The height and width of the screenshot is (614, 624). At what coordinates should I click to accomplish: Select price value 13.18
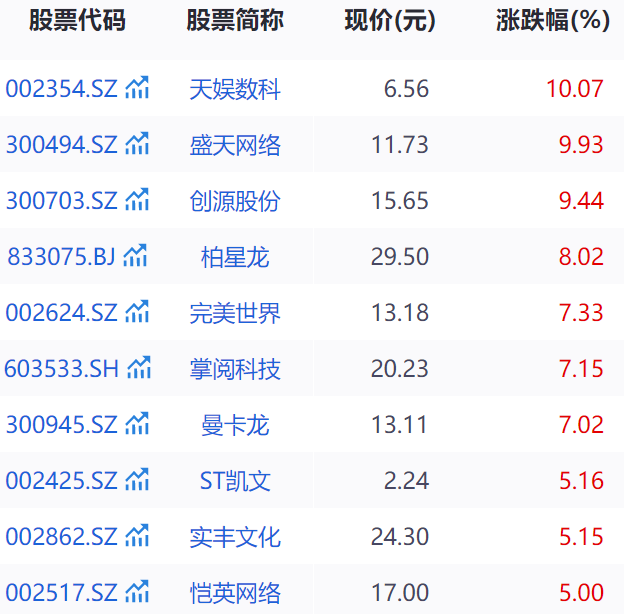coord(400,313)
